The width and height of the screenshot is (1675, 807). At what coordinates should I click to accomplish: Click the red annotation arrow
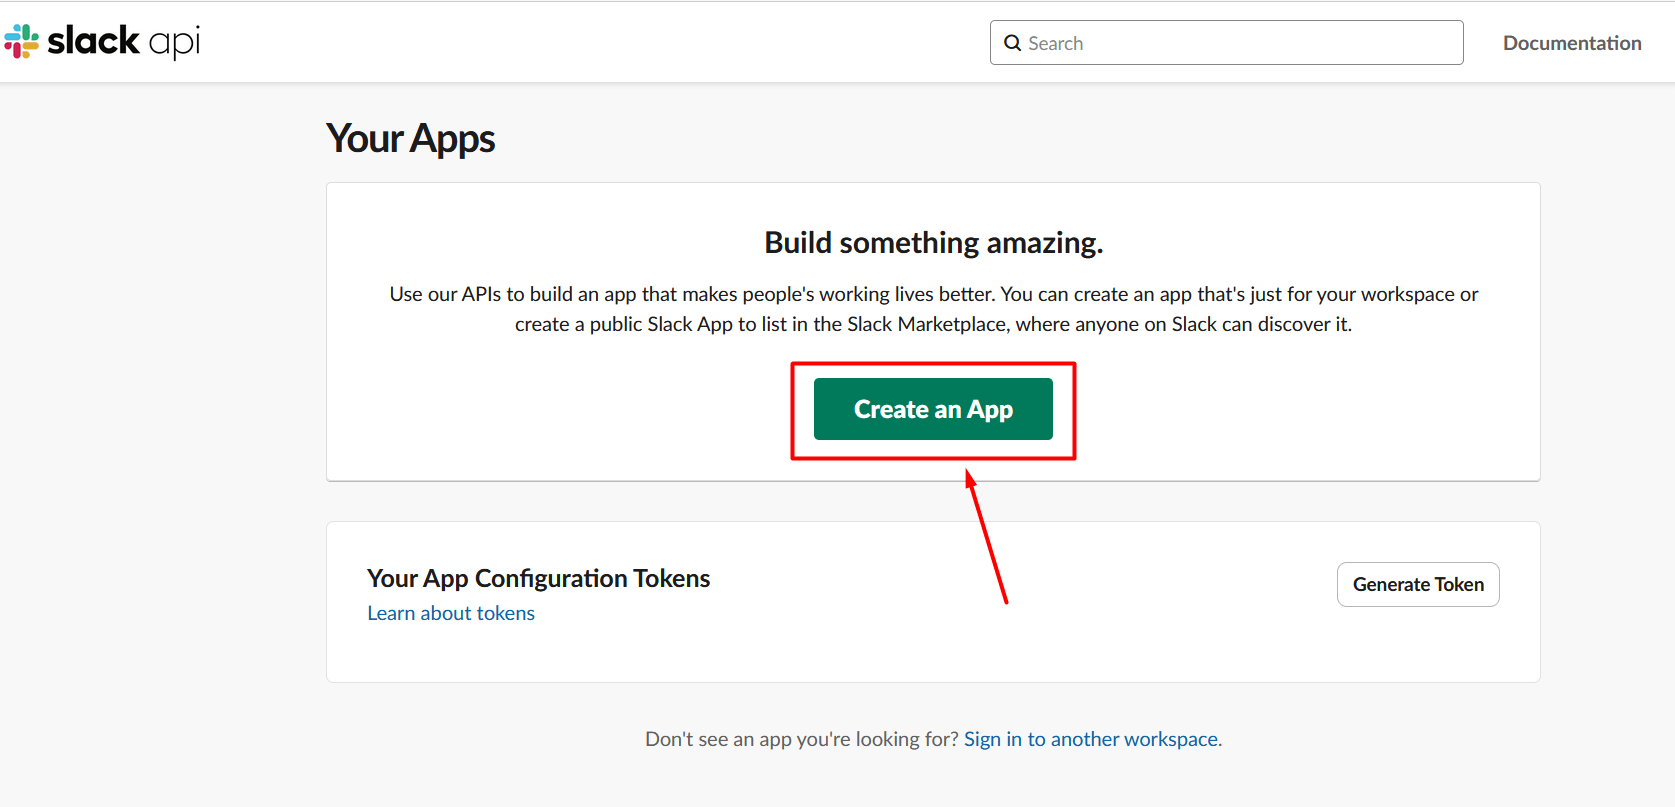[987, 539]
